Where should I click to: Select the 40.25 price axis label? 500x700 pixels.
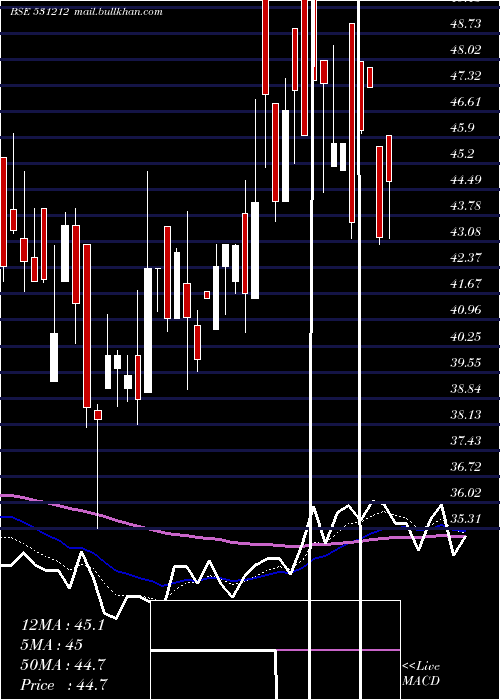466,336
